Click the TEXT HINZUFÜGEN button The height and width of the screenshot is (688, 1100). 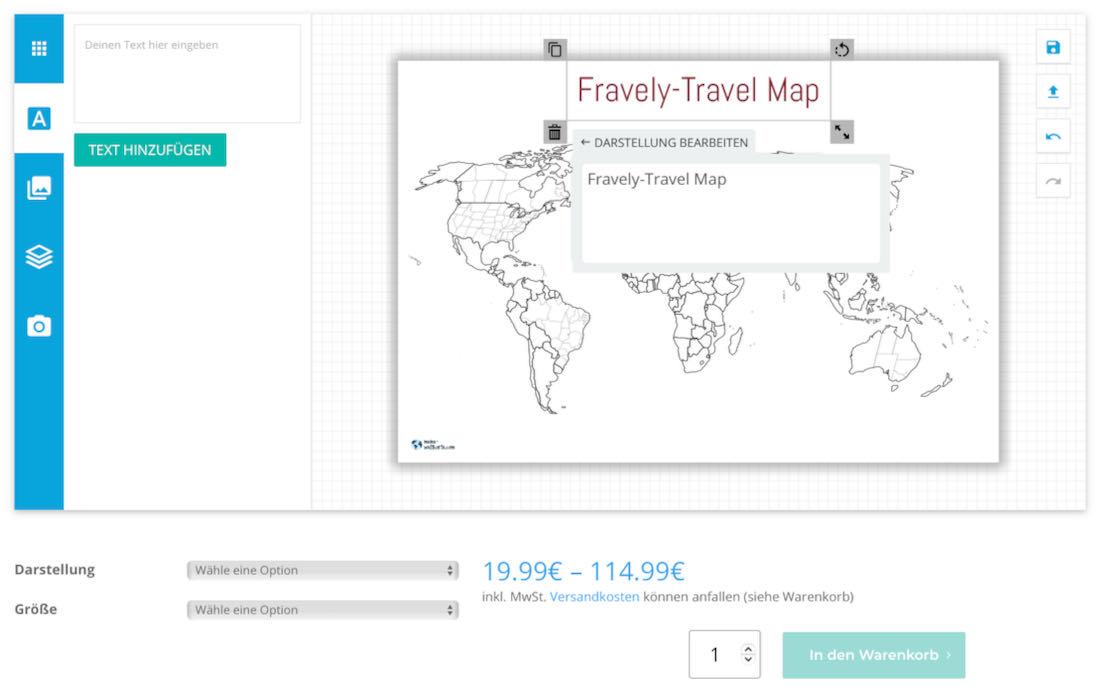click(150, 150)
